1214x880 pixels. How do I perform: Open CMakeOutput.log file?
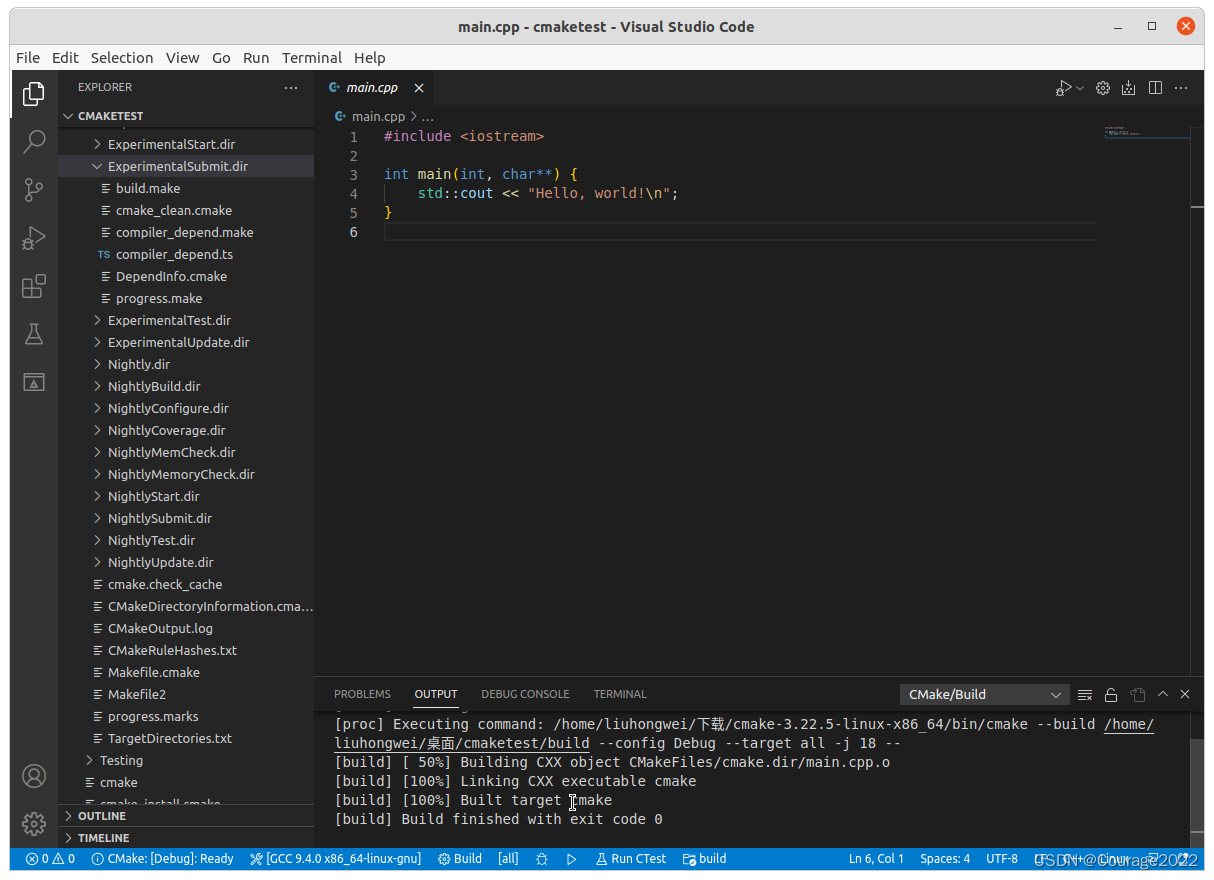(186, 629)
